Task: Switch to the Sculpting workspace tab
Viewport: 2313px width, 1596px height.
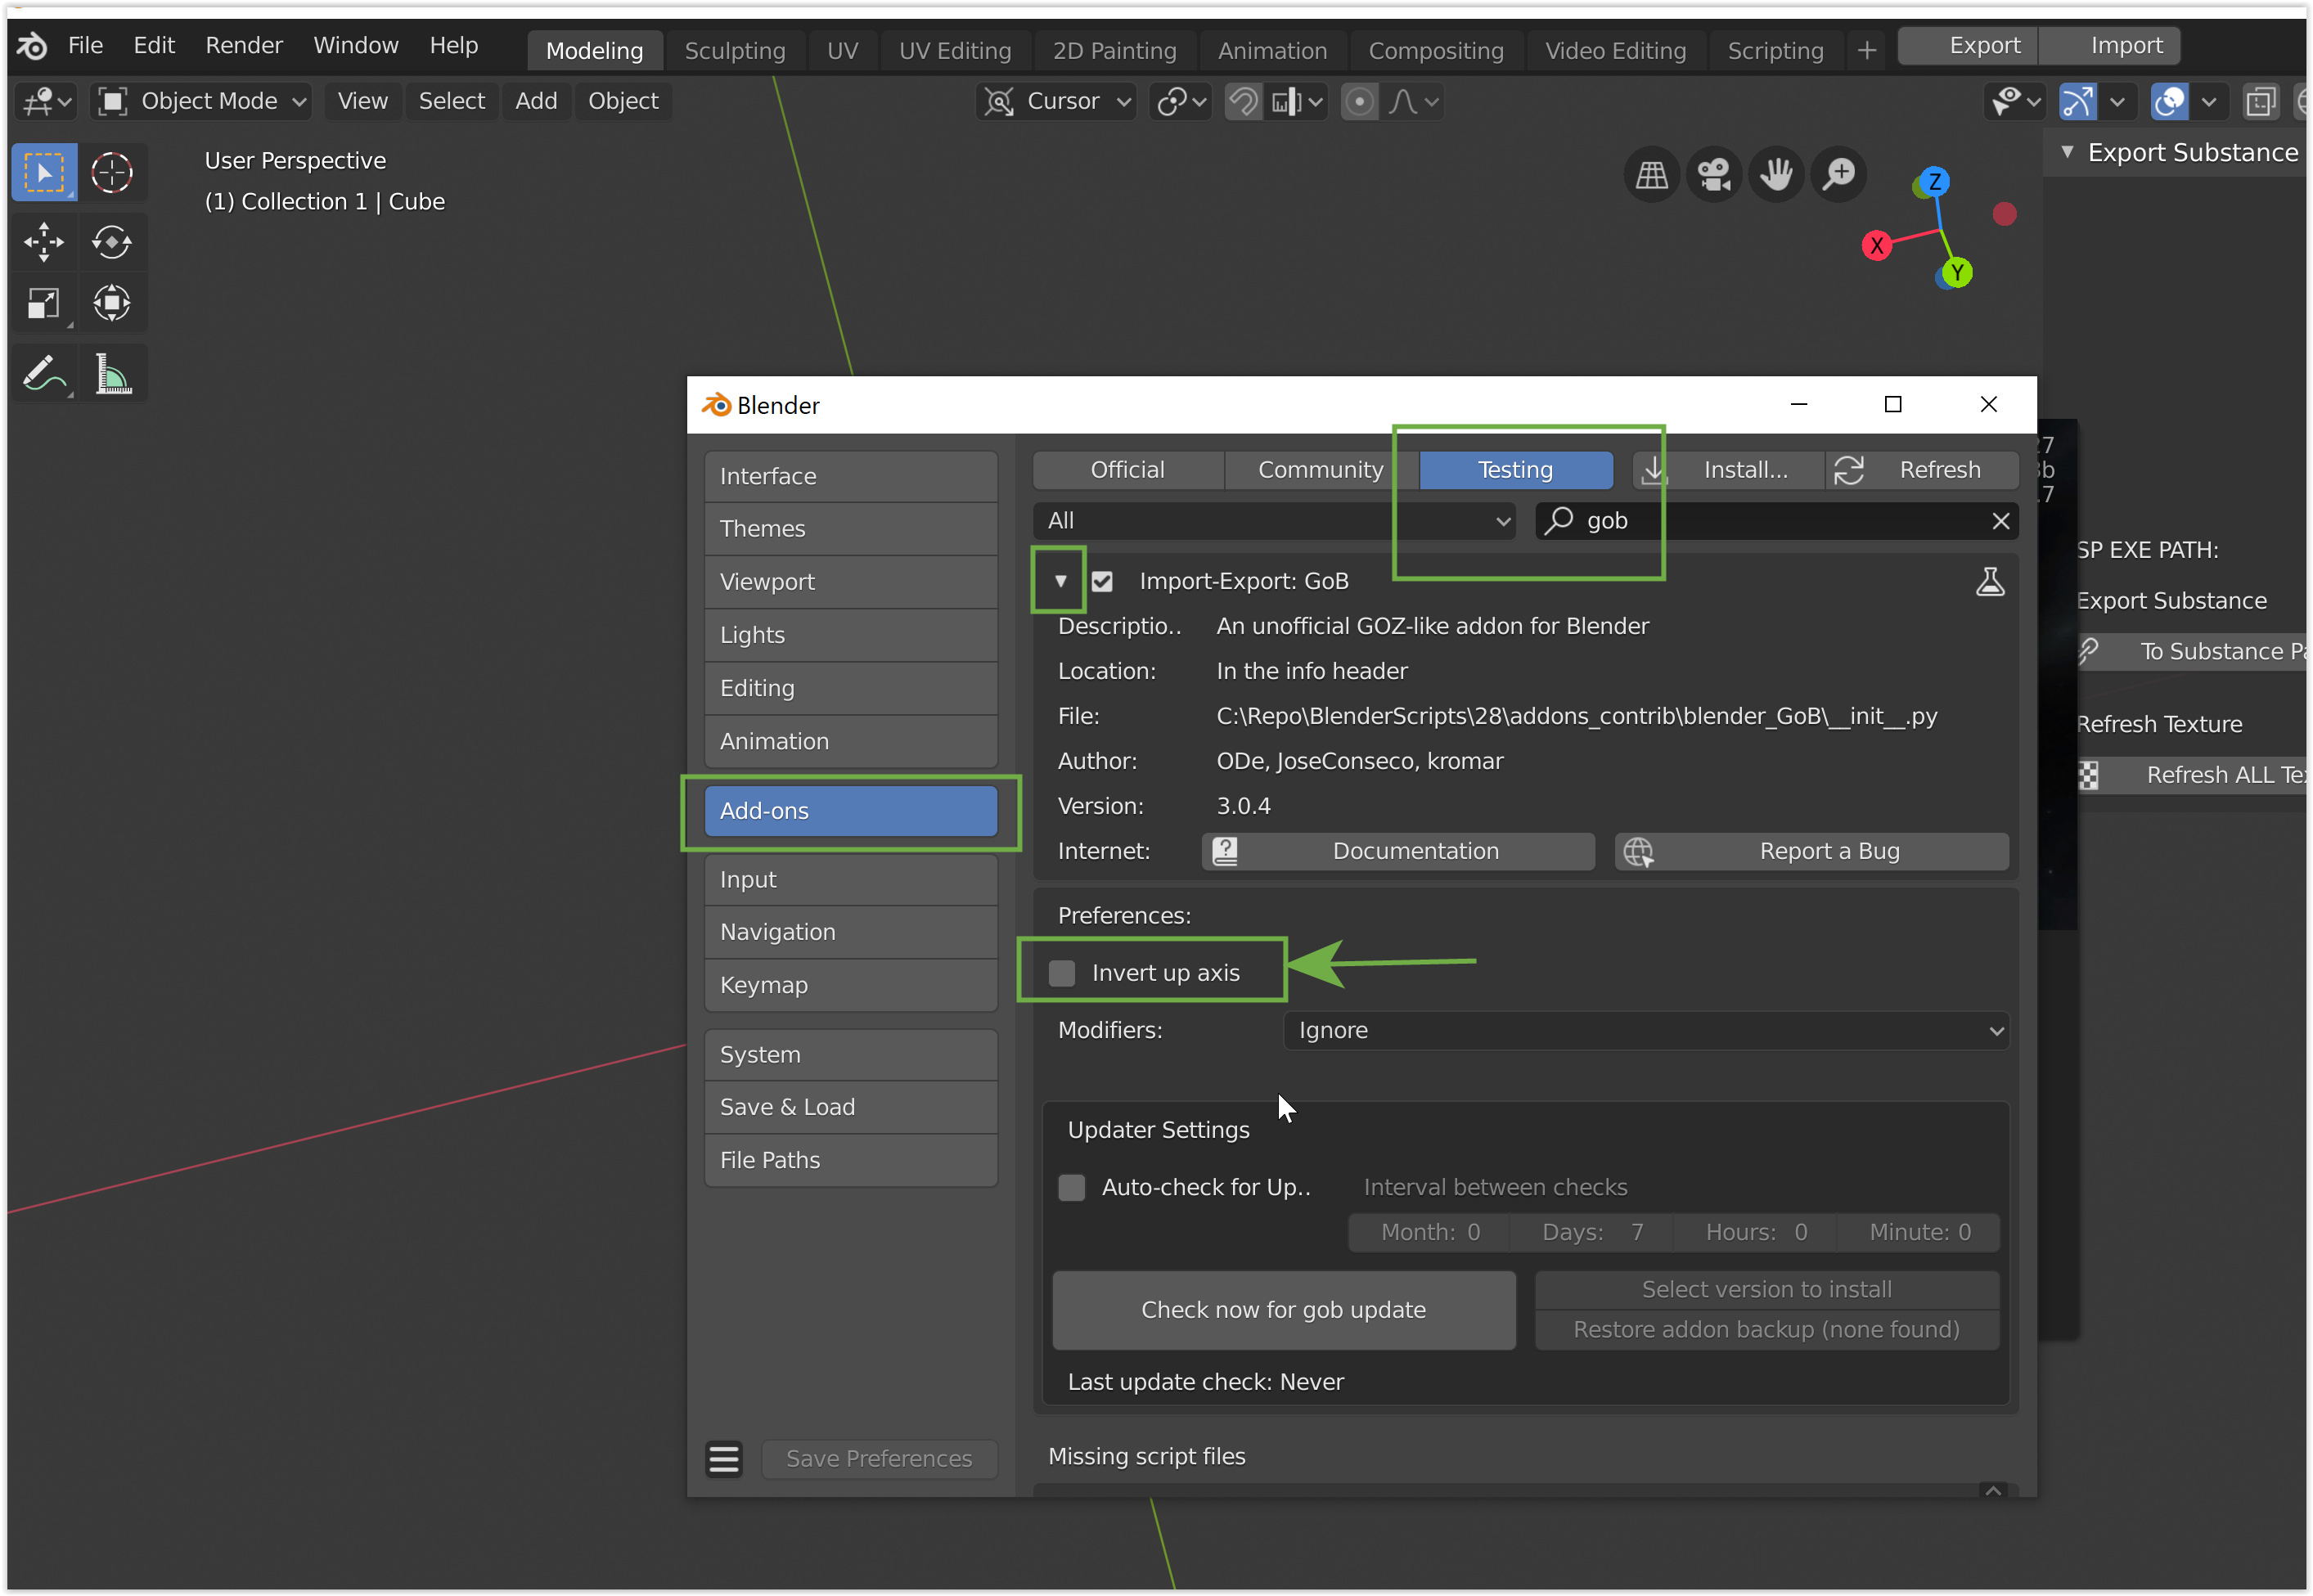Action: click(734, 50)
